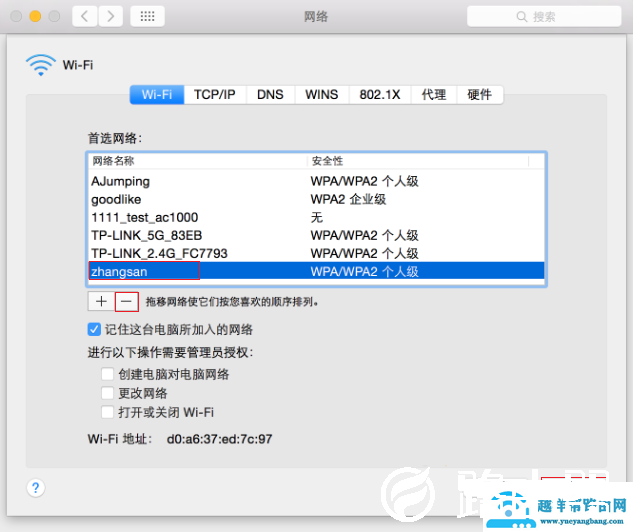Image resolution: width=633 pixels, height=532 pixels.
Task: Select the 1111_test_ac1000 network
Action: (x=316, y=218)
